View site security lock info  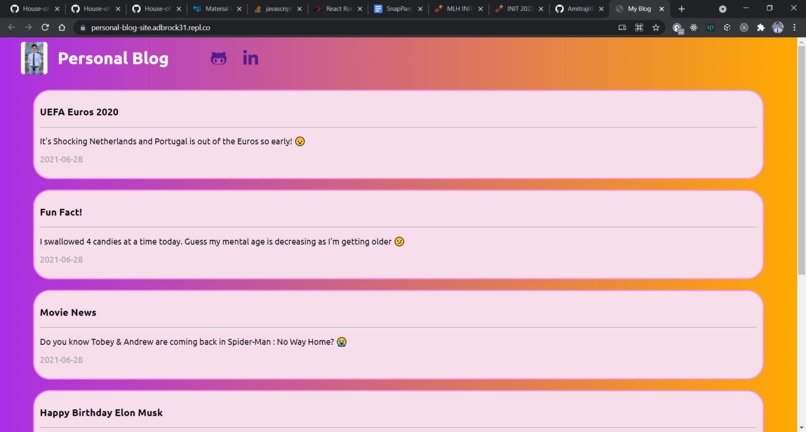(82, 28)
